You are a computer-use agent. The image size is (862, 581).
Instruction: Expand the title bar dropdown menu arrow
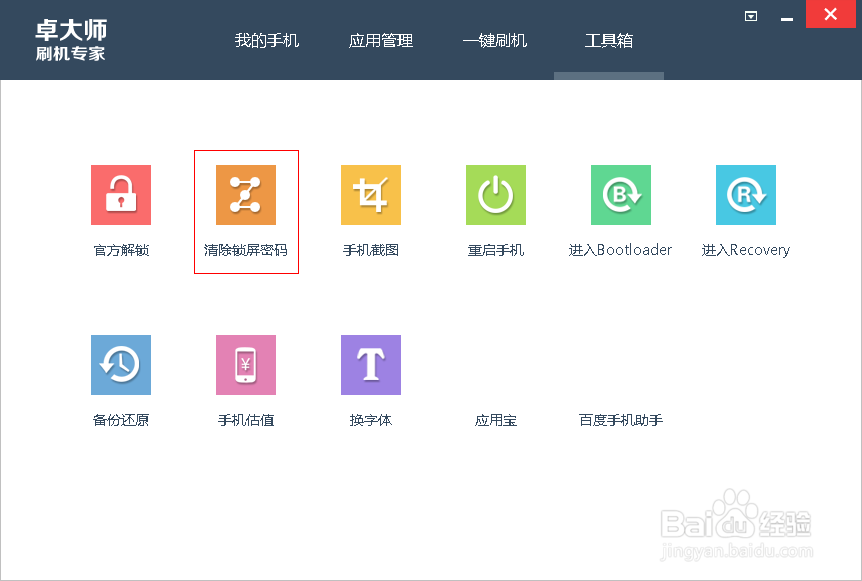[x=750, y=16]
